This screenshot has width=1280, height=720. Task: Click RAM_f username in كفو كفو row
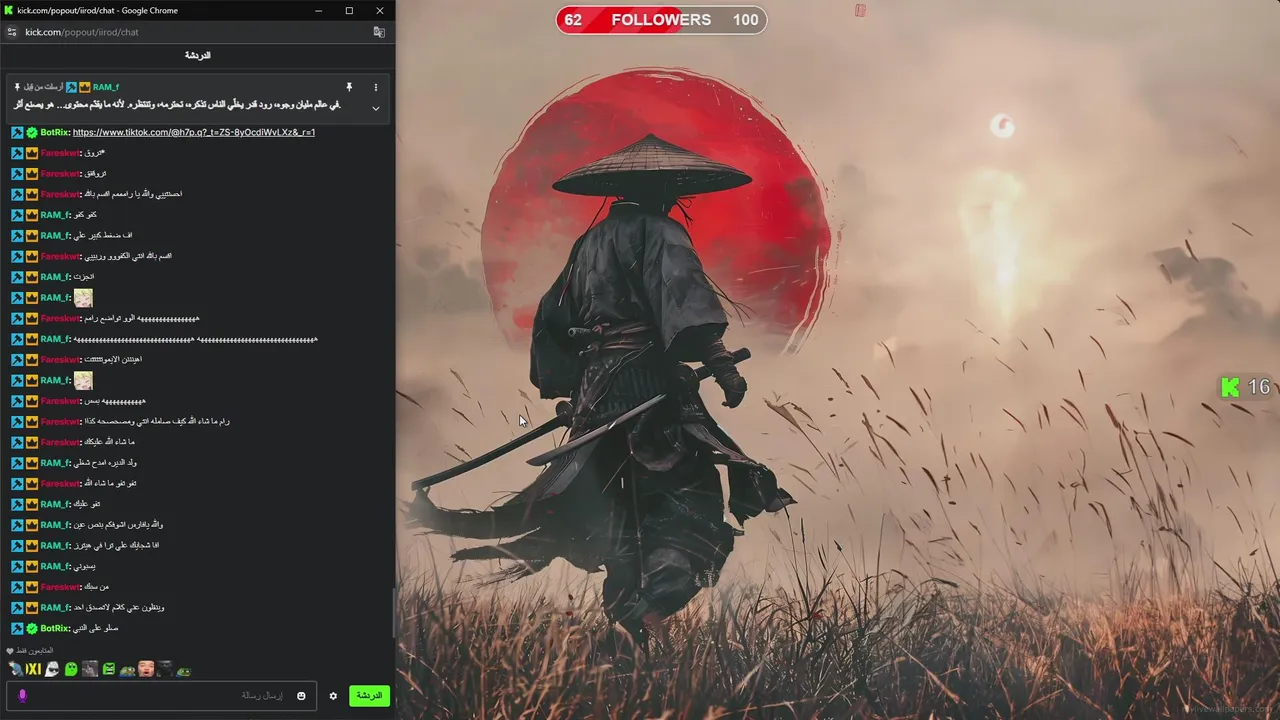[54, 215]
